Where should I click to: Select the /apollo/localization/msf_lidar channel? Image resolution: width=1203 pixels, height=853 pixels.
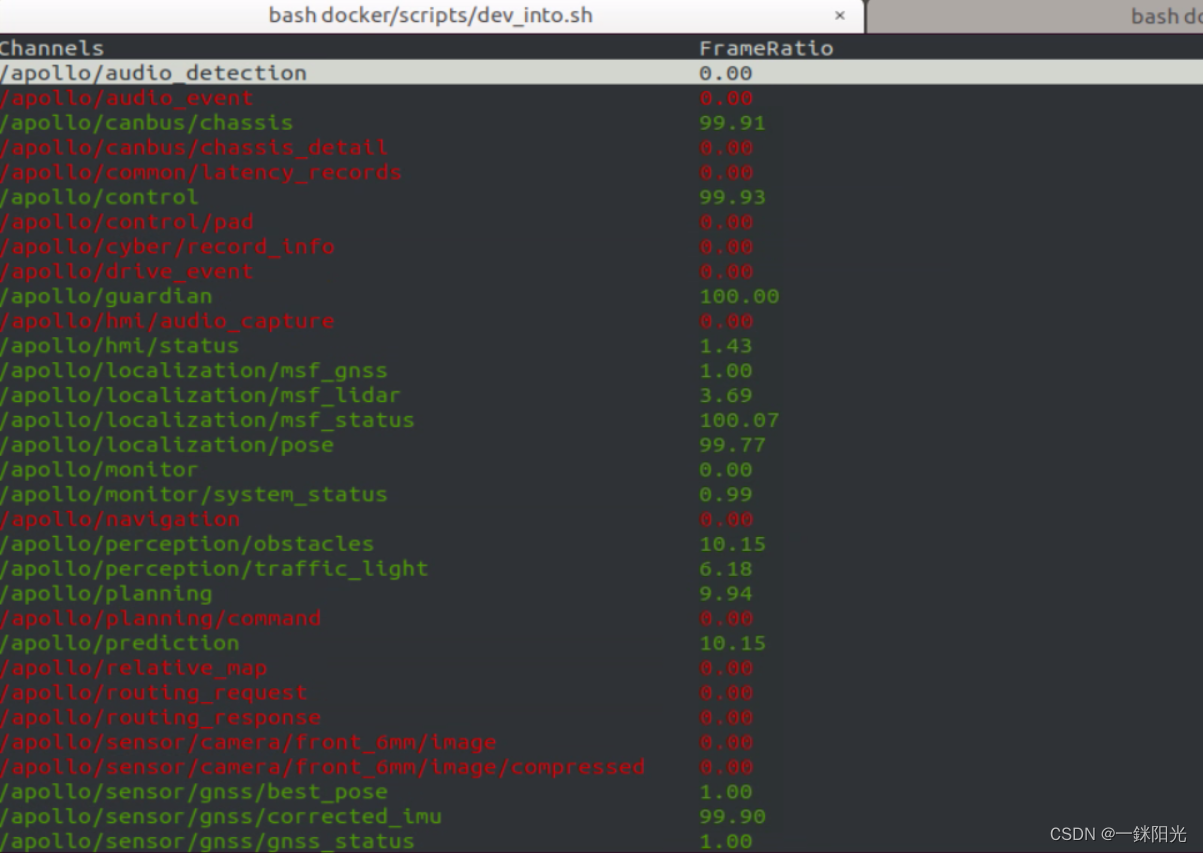[x=201, y=395]
